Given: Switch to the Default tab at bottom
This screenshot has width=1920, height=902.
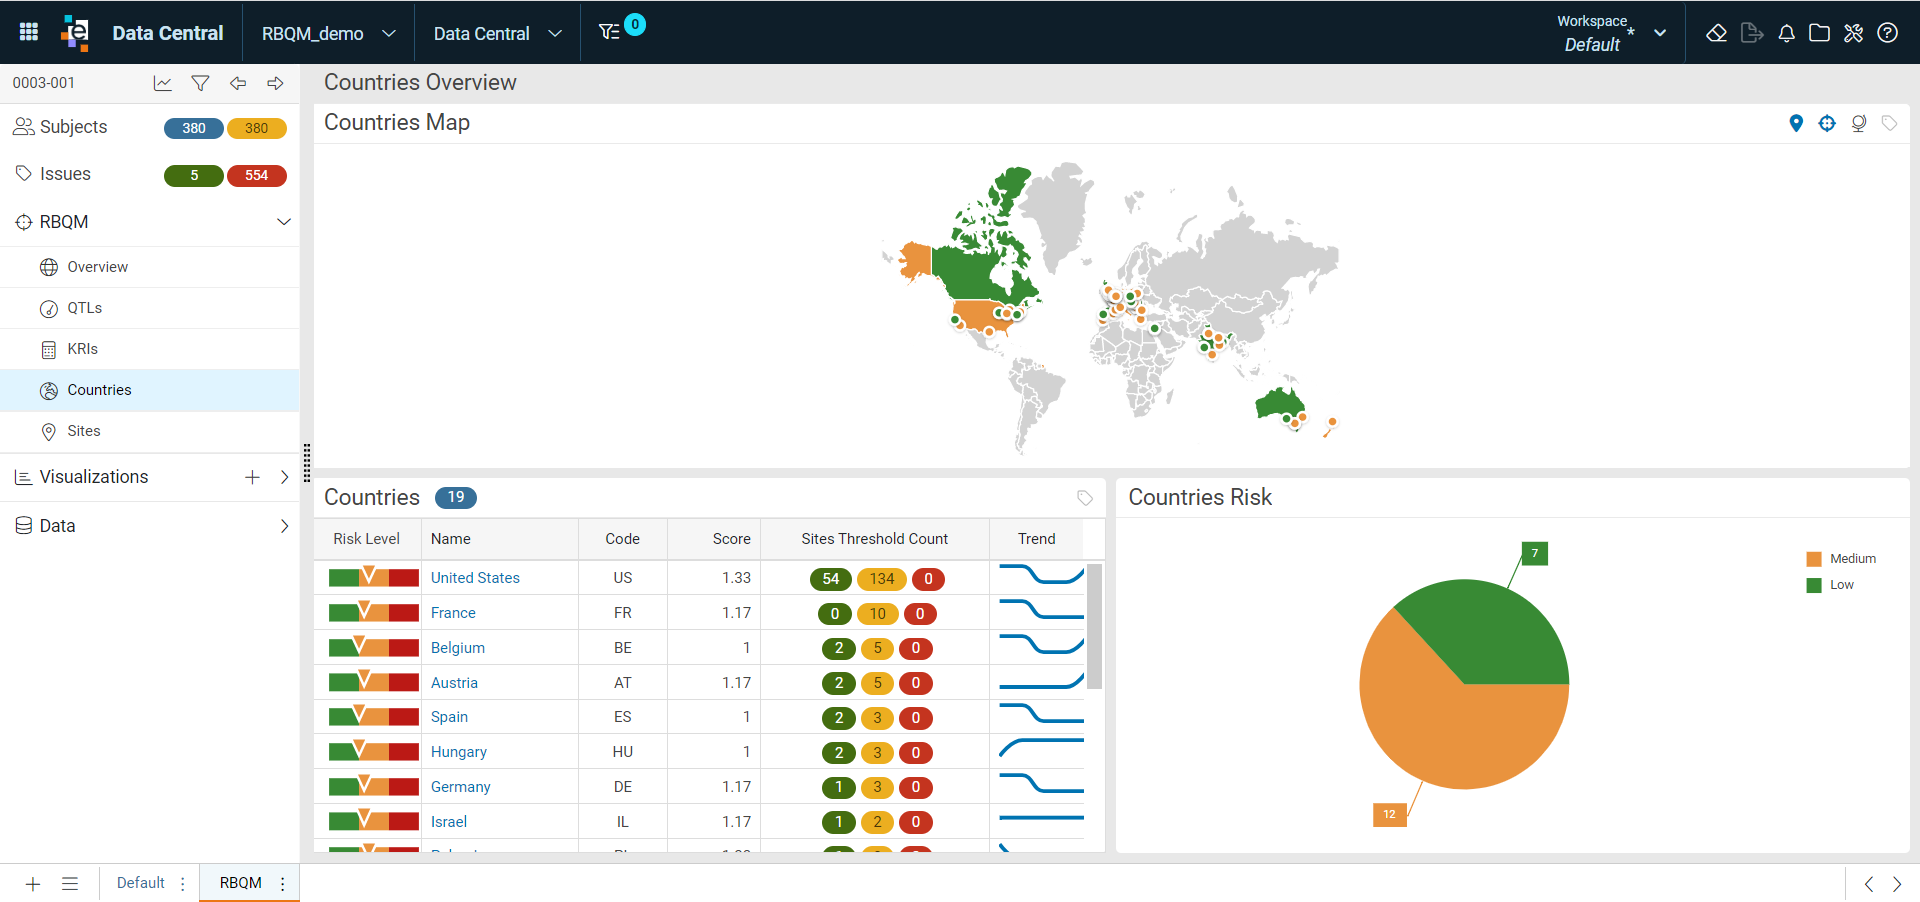Looking at the screenshot, I should point(141,883).
